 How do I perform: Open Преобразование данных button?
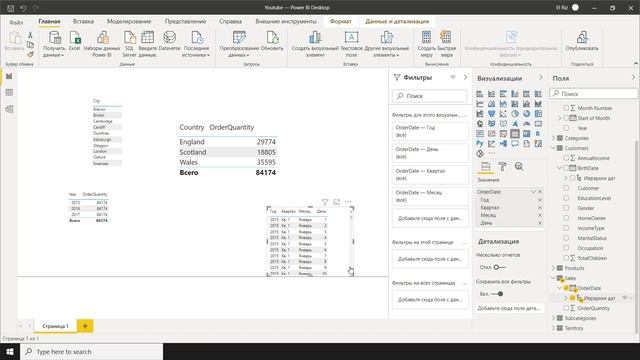click(x=239, y=44)
